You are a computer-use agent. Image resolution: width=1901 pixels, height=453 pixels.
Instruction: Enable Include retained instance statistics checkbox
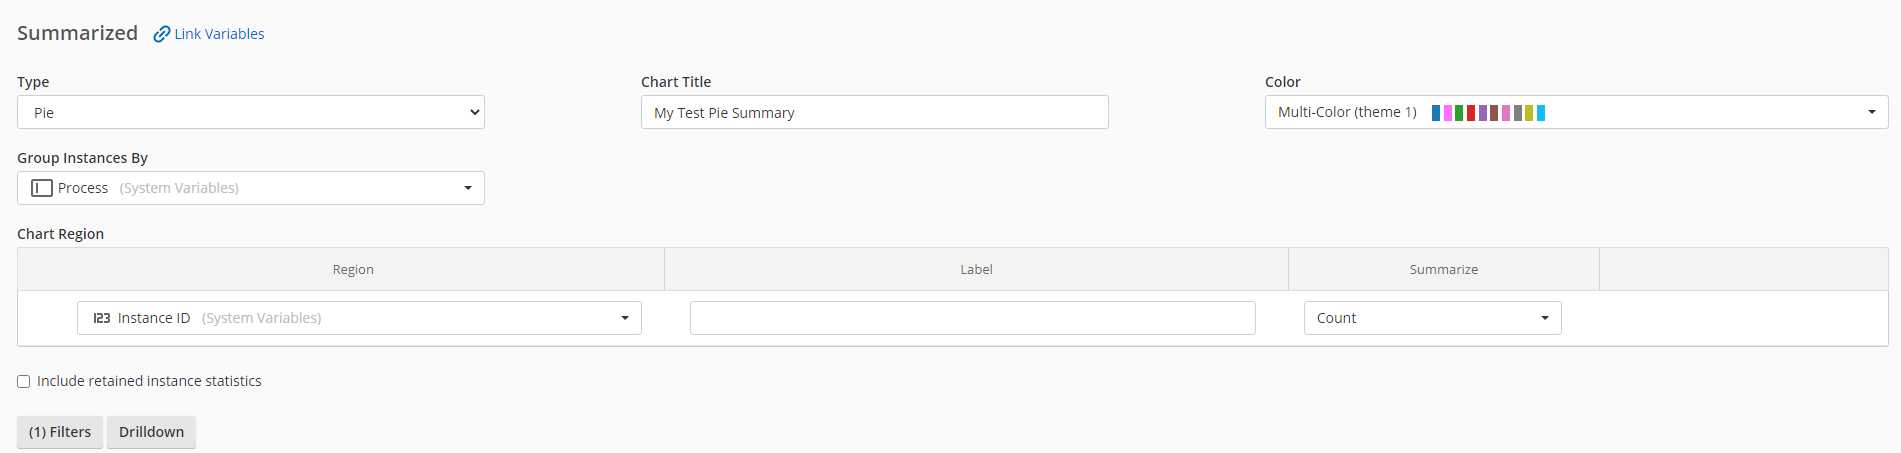(23, 381)
